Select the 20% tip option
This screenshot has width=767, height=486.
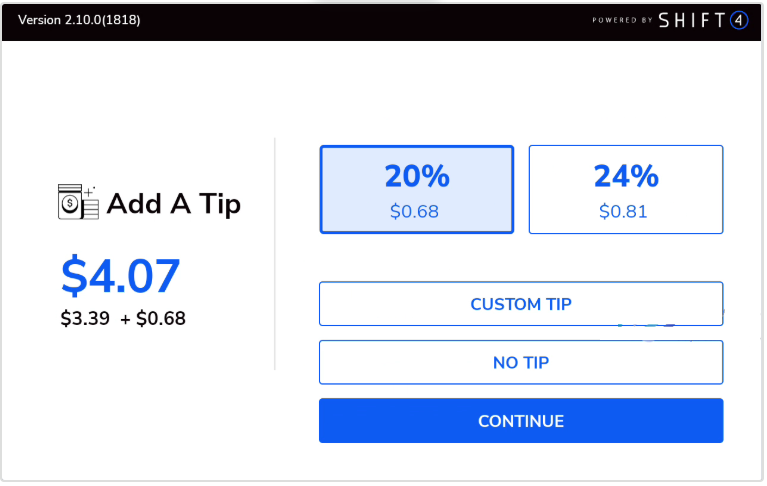[x=416, y=190]
